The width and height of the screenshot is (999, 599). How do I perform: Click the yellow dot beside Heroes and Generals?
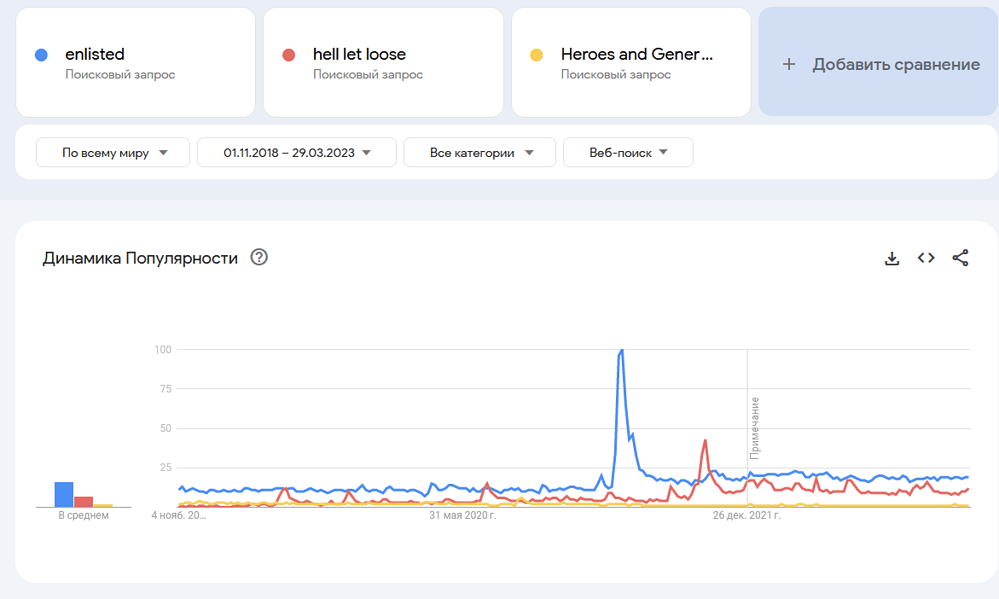[x=537, y=55]
